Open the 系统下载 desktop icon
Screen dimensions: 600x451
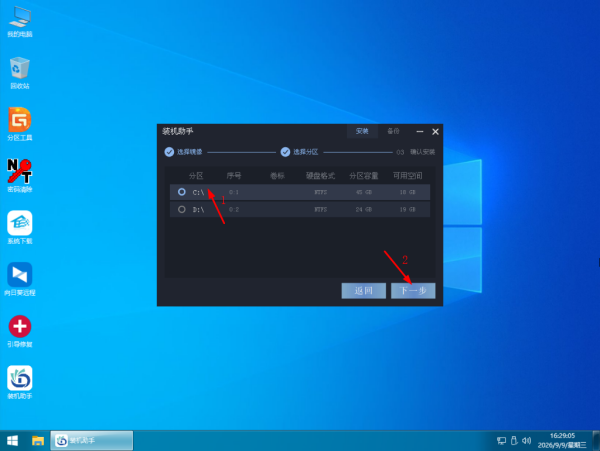(20, 227)
